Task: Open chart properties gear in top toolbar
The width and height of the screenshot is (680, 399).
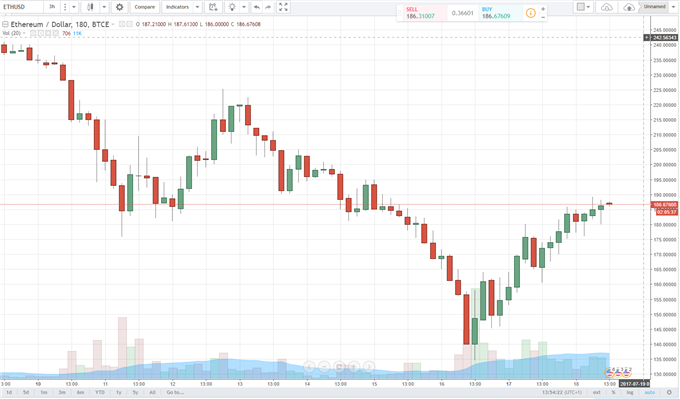Action: point(119,7)
